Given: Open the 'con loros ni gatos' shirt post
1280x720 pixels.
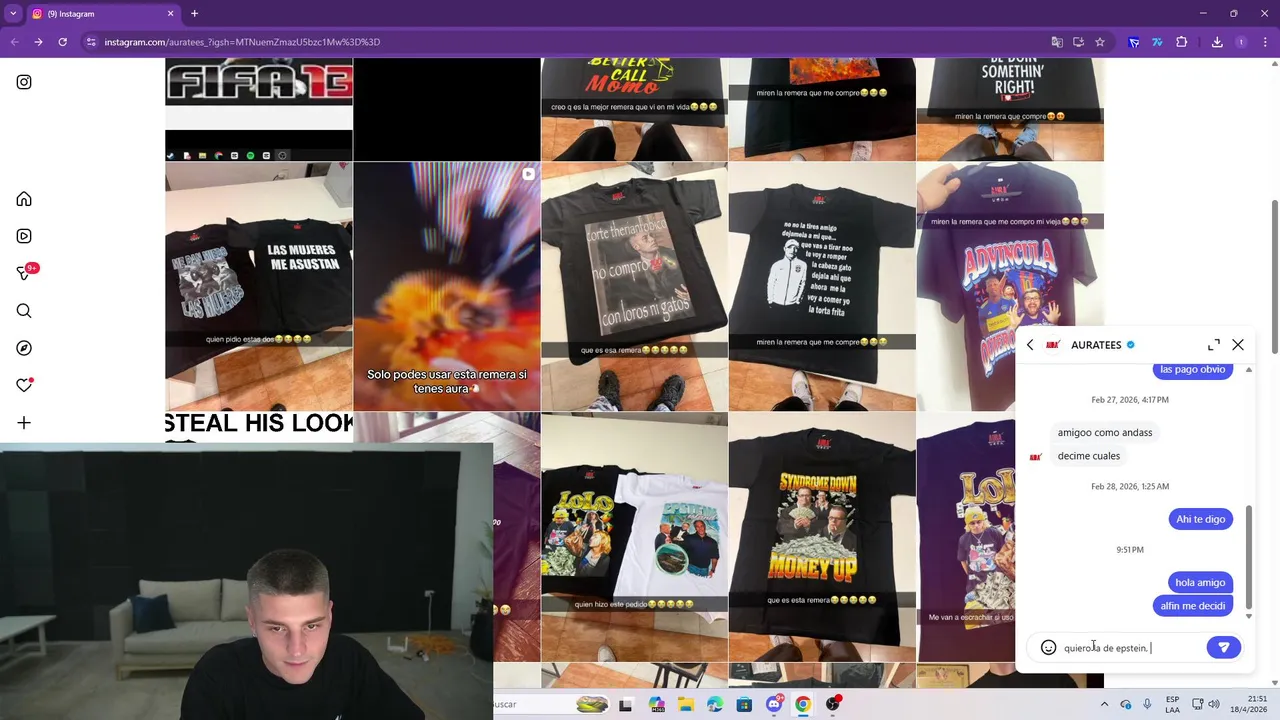Looking at the screenshot, I should click(634, 286).
